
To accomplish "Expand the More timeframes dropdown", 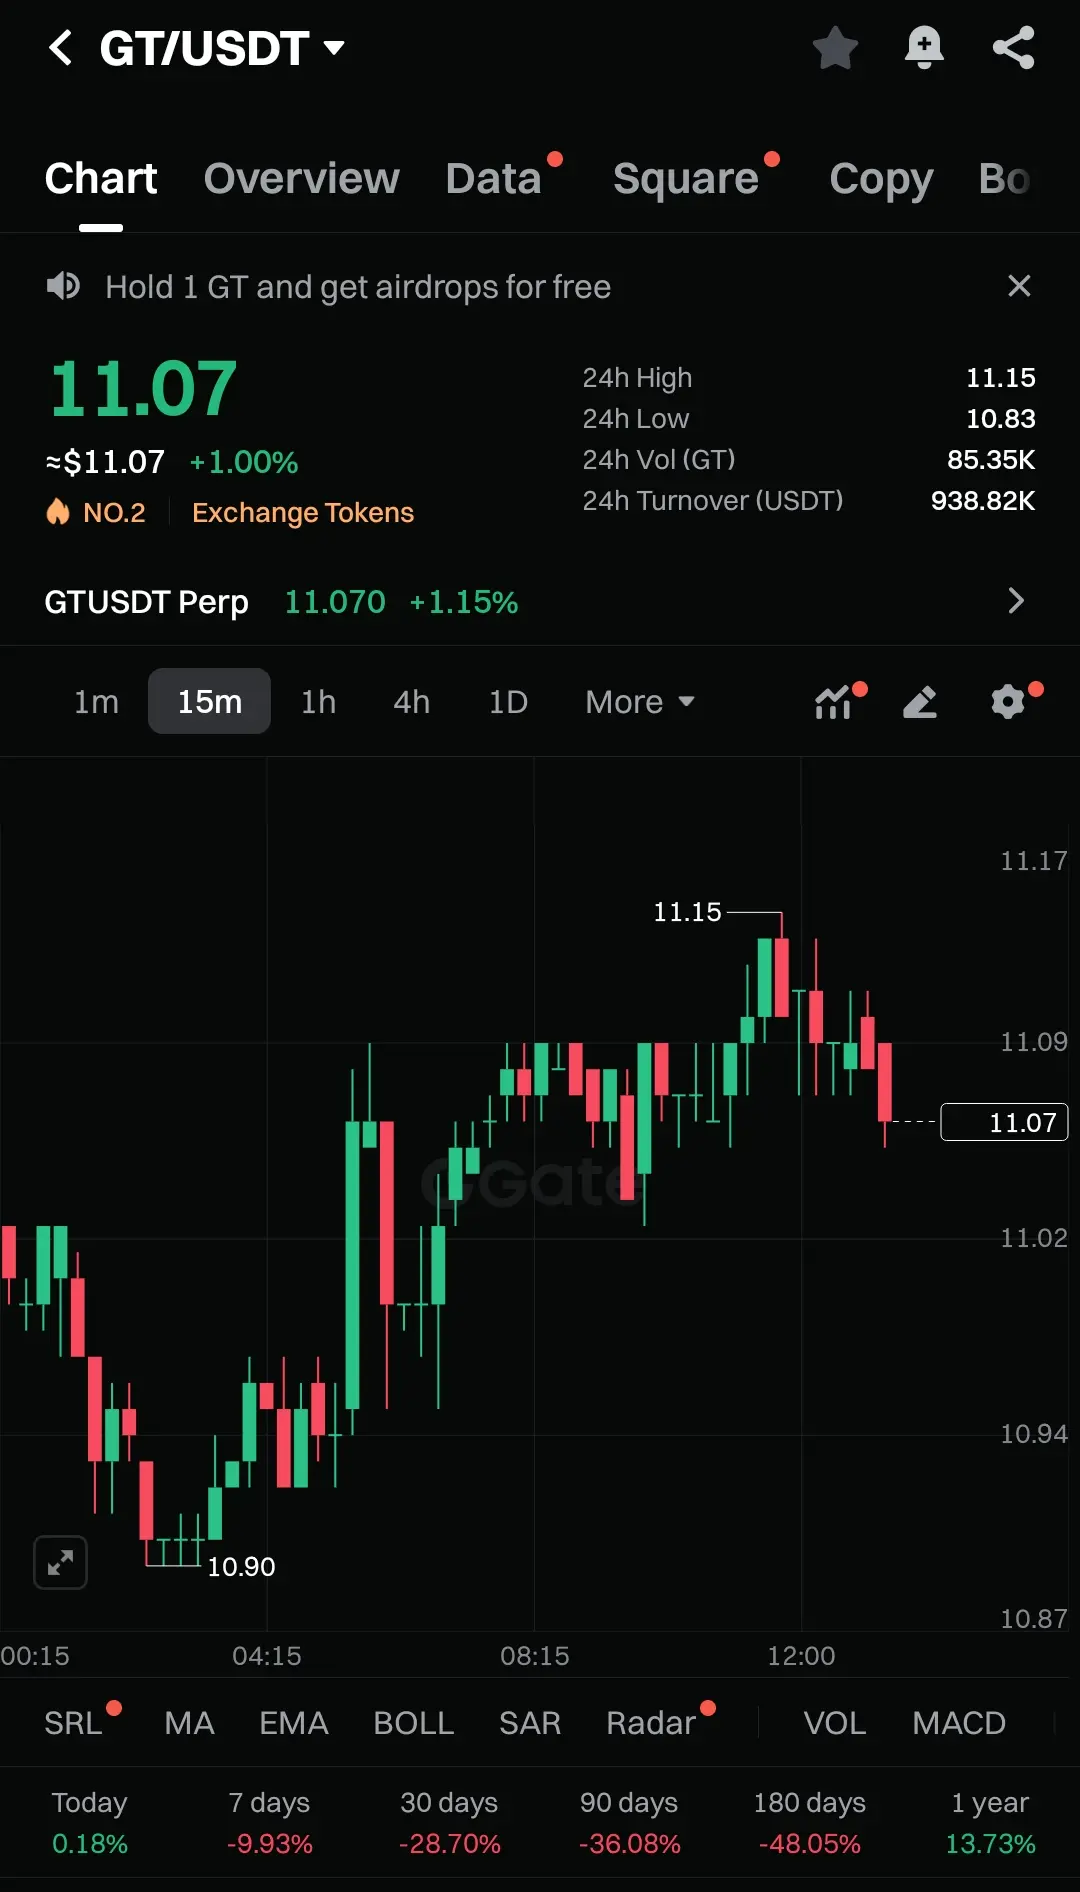I will coord(640,702).
